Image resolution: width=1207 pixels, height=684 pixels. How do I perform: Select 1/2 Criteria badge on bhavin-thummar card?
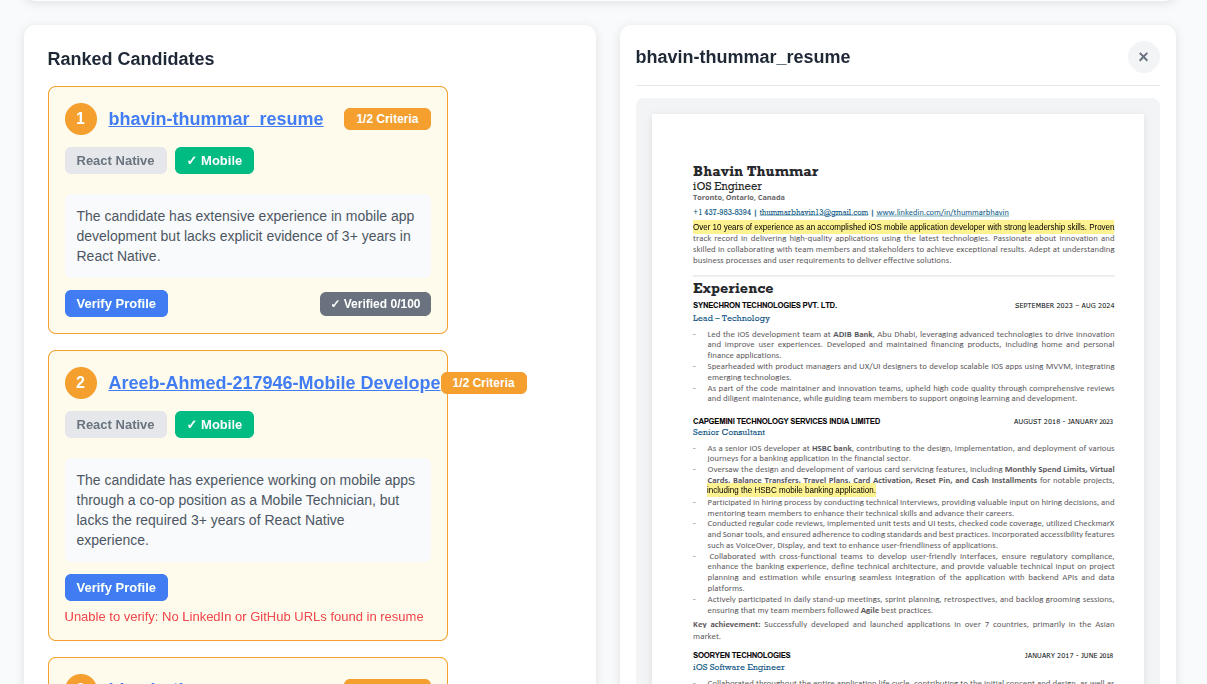(387, 119)
